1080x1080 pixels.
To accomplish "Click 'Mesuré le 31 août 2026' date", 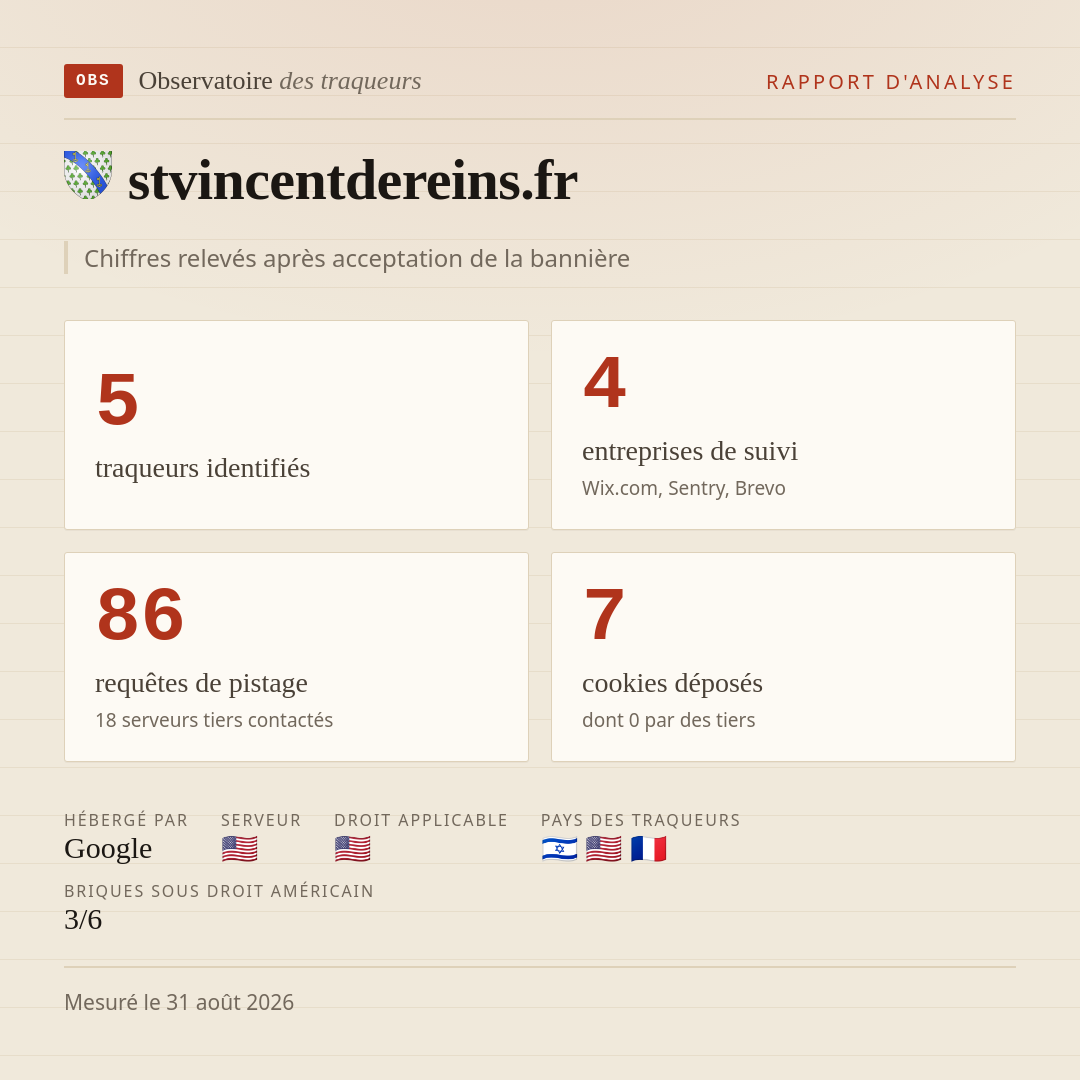I will 179,1002.
